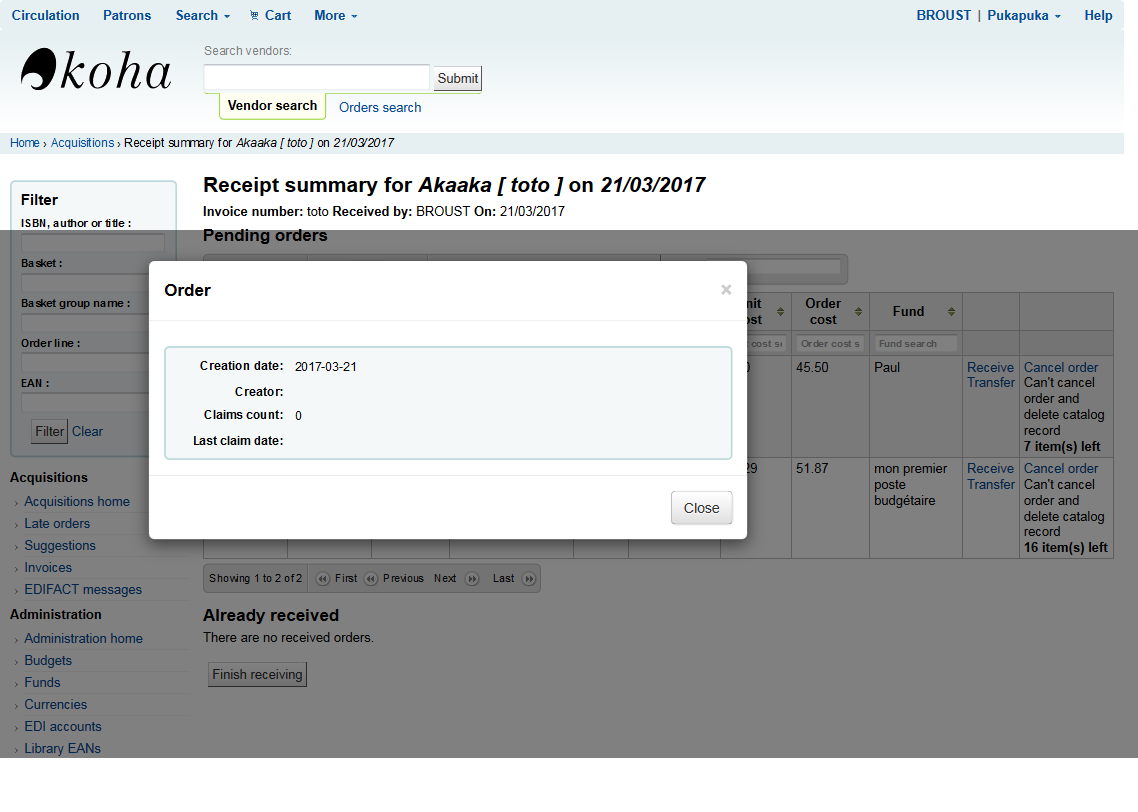The image size is (1138, 812).
Task: Sort table by Order cost column
Action: pyautogui.click(x=830, y=311)
